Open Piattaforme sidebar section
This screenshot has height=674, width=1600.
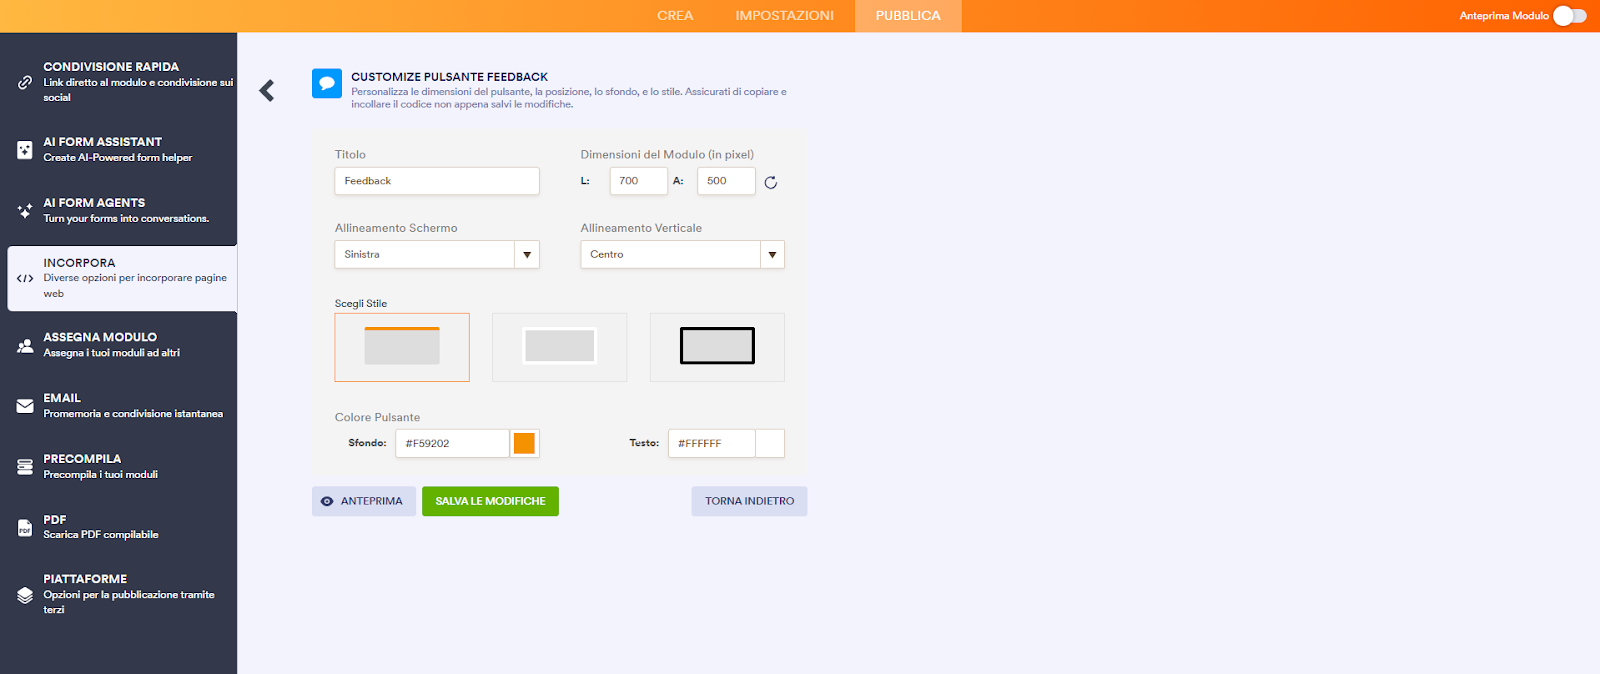point(119,594)
